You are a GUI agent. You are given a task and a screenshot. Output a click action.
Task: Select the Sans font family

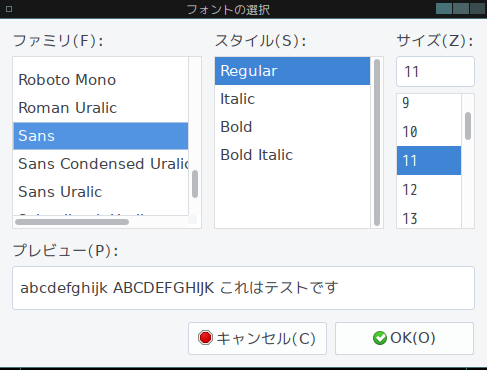tap(101, 136)
